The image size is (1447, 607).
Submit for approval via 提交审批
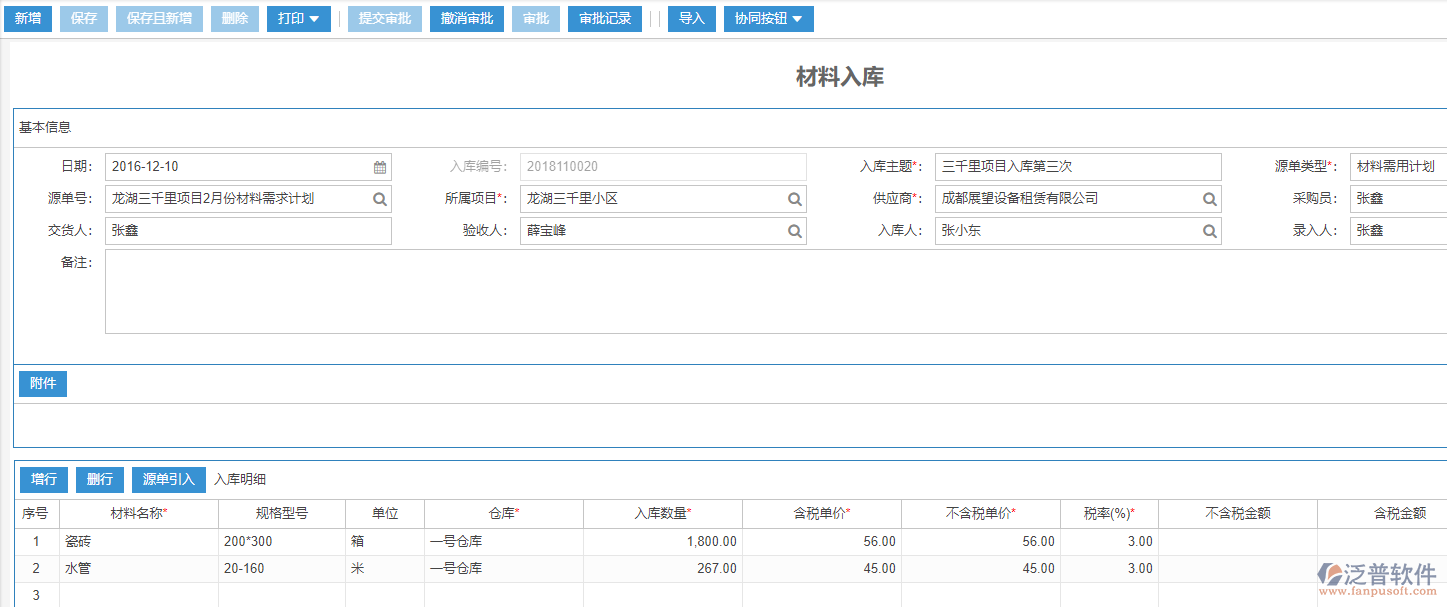(x=384, y=18)
